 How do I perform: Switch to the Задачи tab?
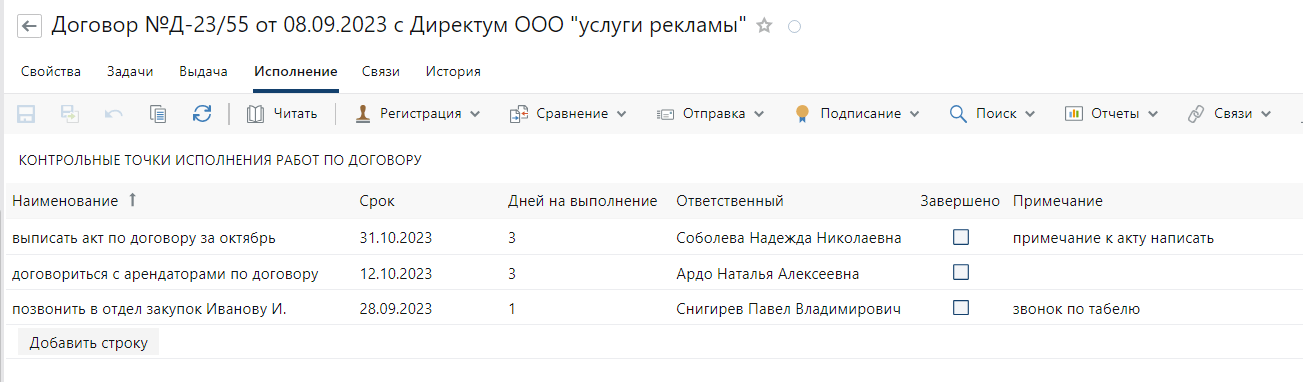(130, 71)
